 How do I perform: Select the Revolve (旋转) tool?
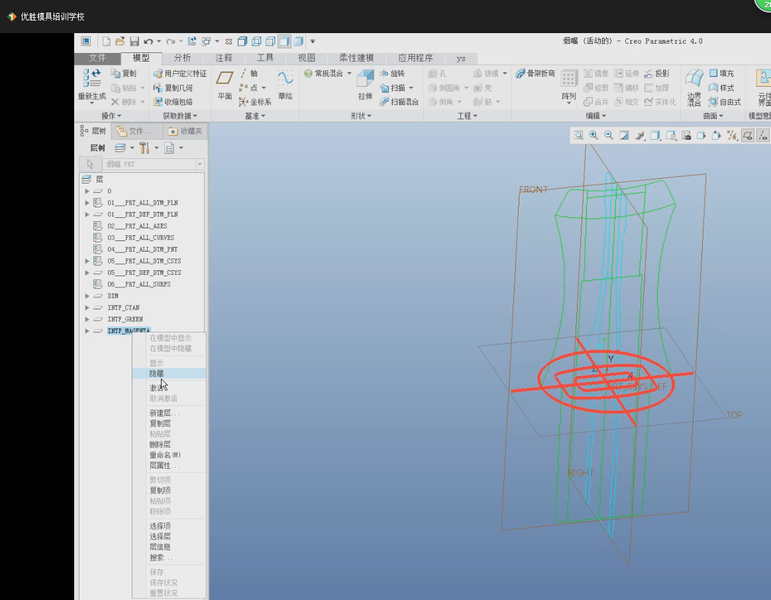[392, 73]
